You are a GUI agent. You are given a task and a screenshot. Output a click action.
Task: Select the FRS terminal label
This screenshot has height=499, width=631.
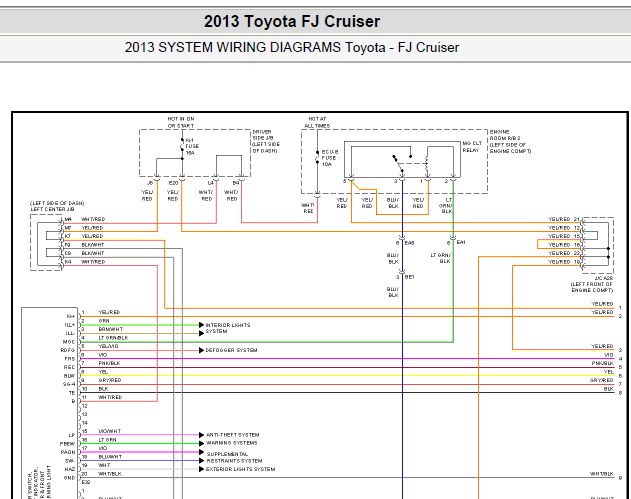(70, 359)
